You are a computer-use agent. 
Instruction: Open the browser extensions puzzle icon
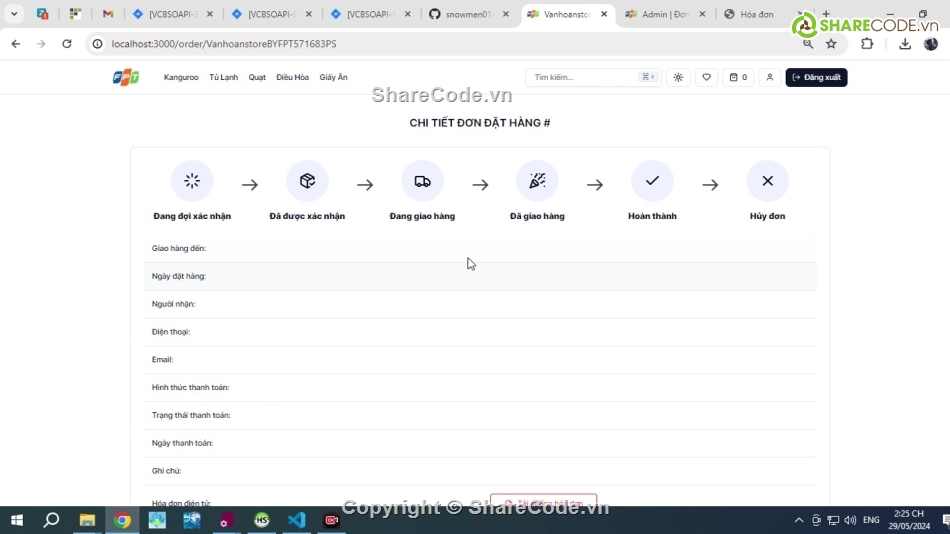coord(867,44)
